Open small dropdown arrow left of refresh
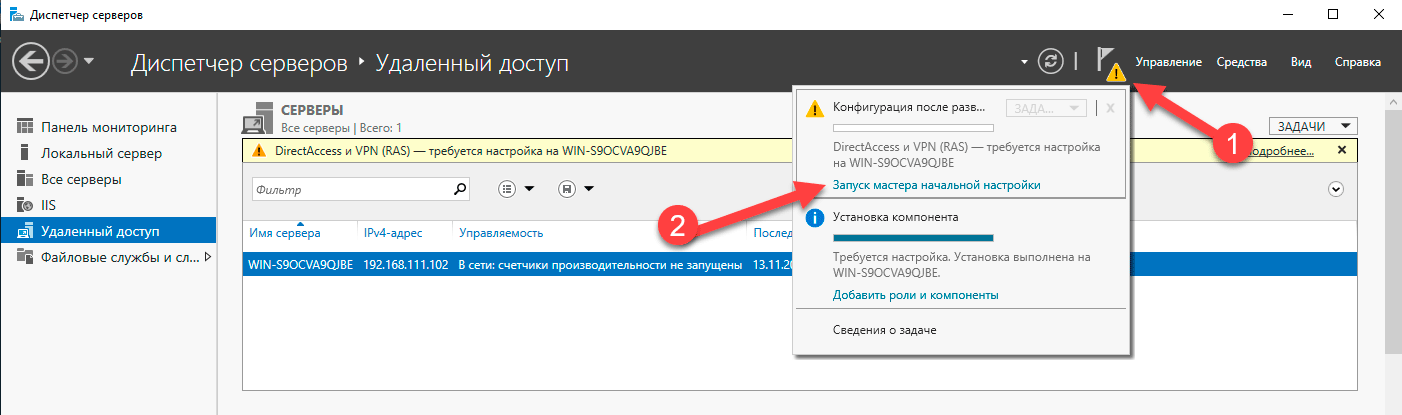 point(1024,62)
